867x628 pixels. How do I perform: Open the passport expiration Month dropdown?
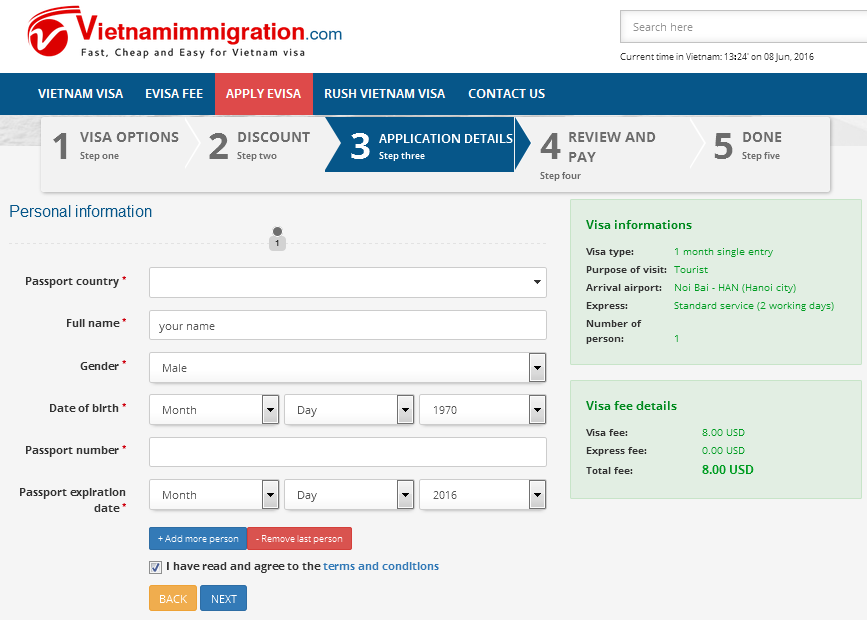coord(214,495)
